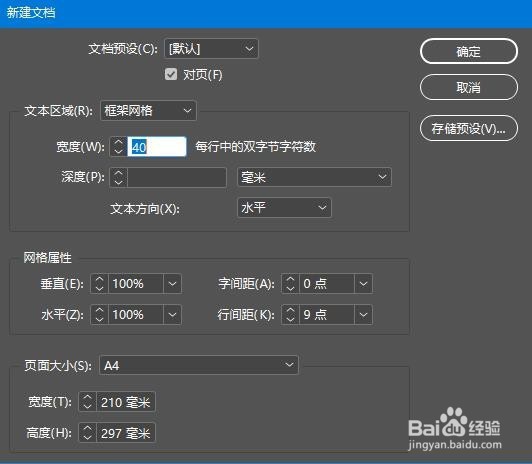Decrease 行间距(K) with the down stepper
532x464 pixels.
290,320
